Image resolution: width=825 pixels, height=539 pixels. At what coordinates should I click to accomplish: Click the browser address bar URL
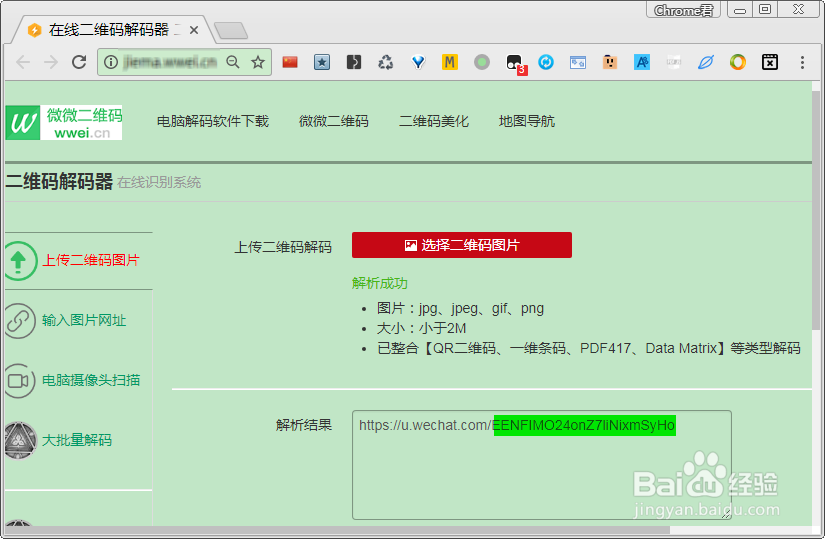pyautogui.click(x=170, y=62)
